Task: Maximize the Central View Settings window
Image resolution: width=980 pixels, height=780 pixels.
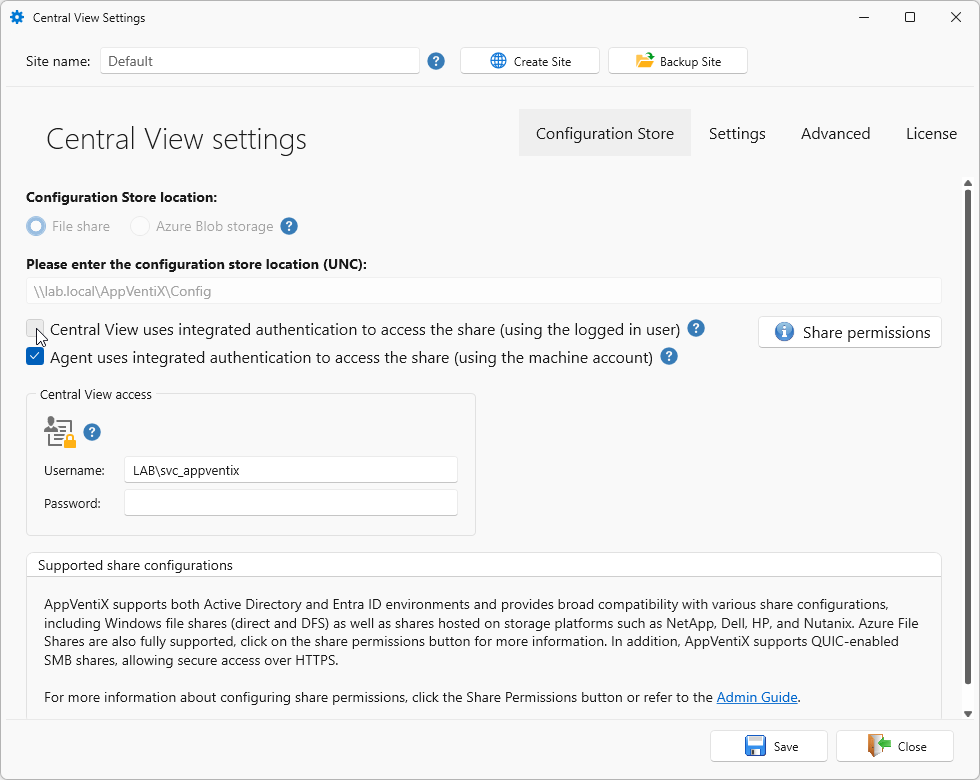Action: [x=910, y=18]
